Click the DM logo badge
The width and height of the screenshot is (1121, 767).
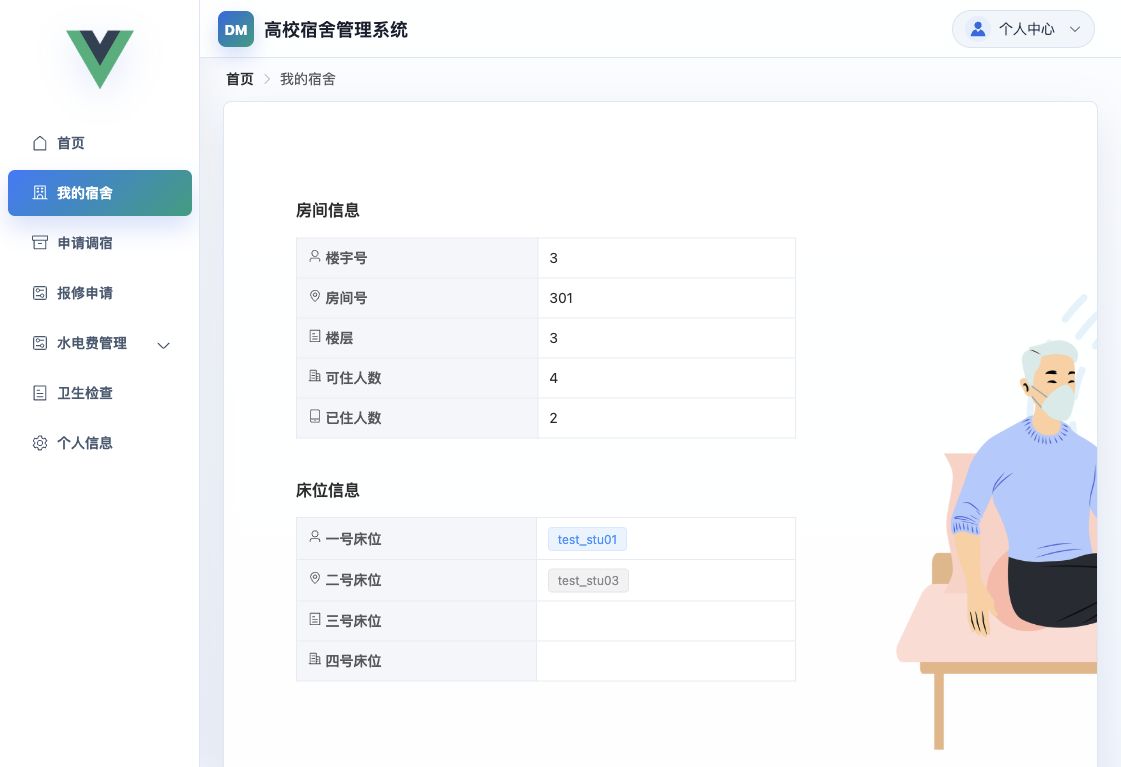click(236, 29)
